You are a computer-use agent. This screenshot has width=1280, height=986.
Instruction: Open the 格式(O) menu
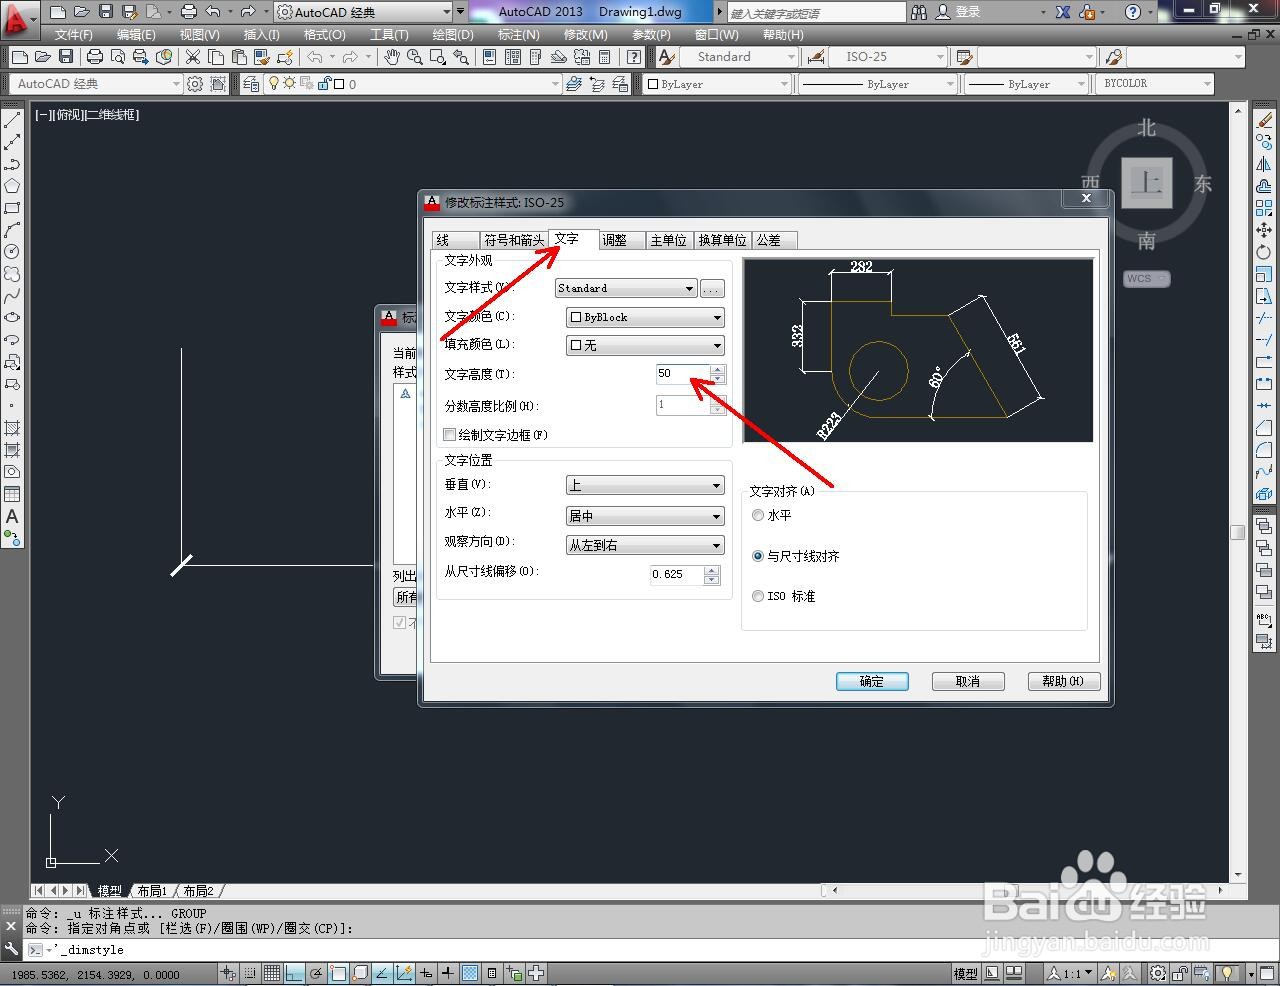[x=324, y=34]
